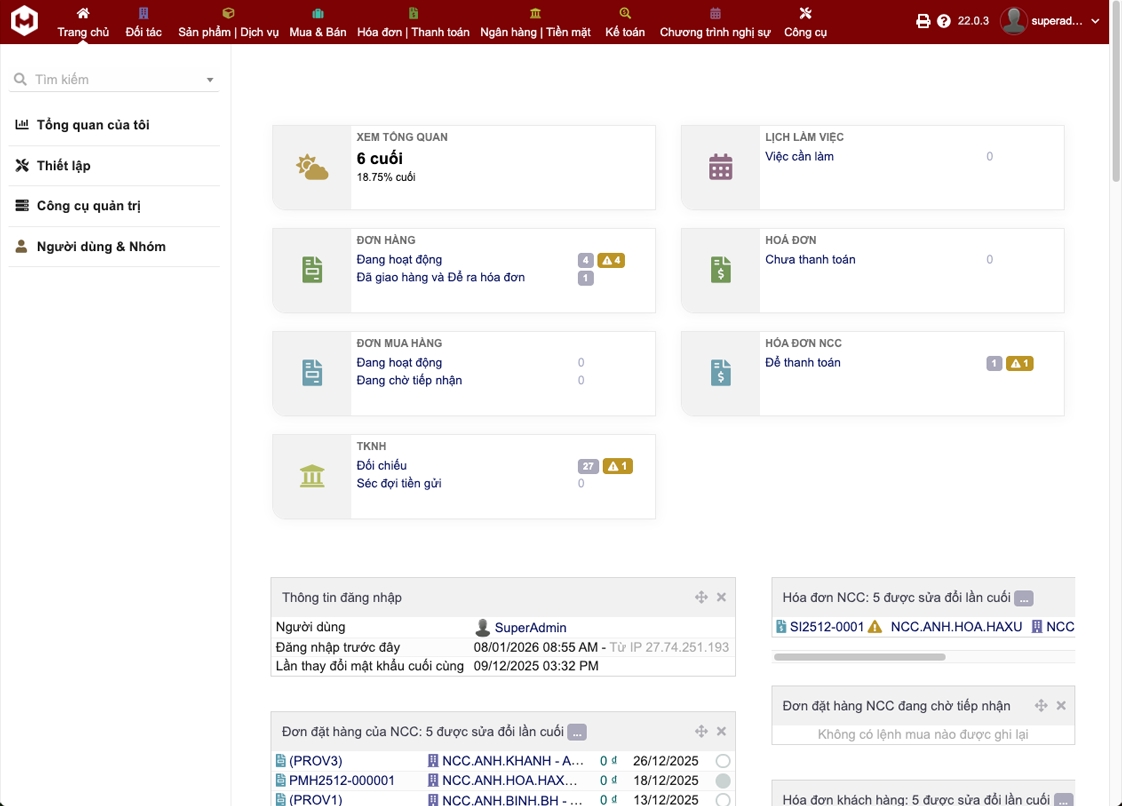Click the page vertical scrollbar
1122x806 pixels.
(1116, 92)
